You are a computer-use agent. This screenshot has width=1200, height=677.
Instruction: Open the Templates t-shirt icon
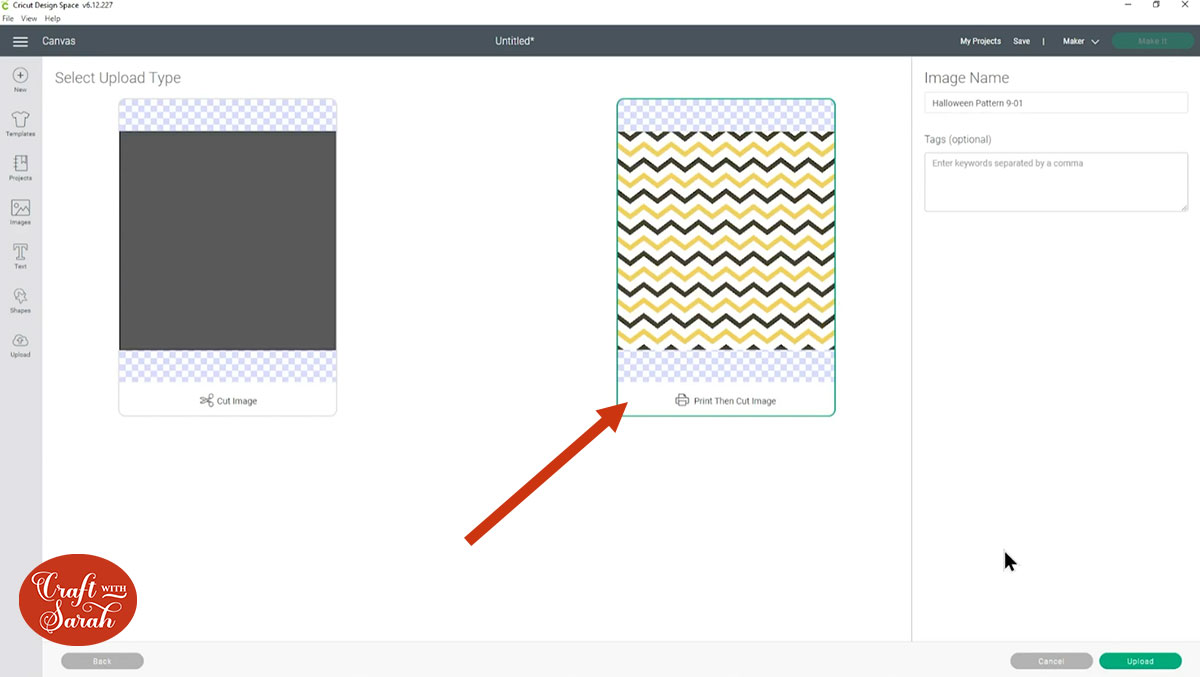20,119
